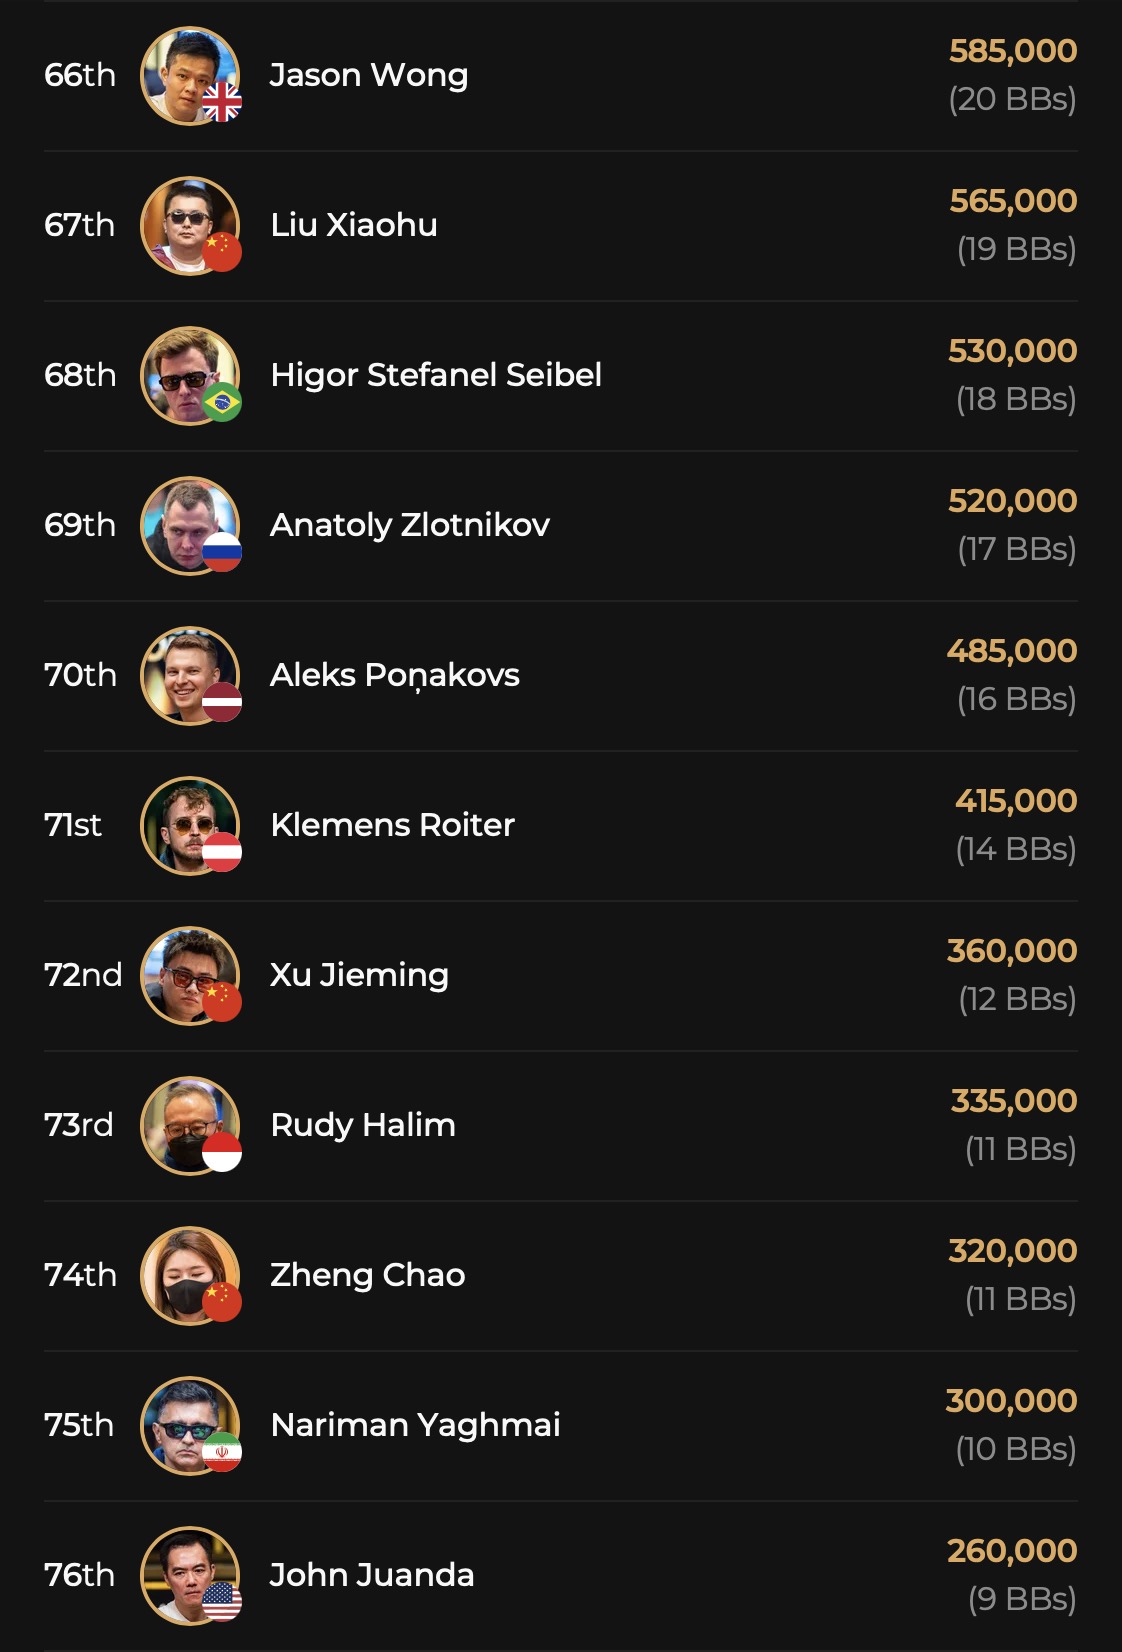Click Nariman Yaghmai's chip count 300,000
The width and height of the screenshot is (1122, 1652).
(1011, 1401)
